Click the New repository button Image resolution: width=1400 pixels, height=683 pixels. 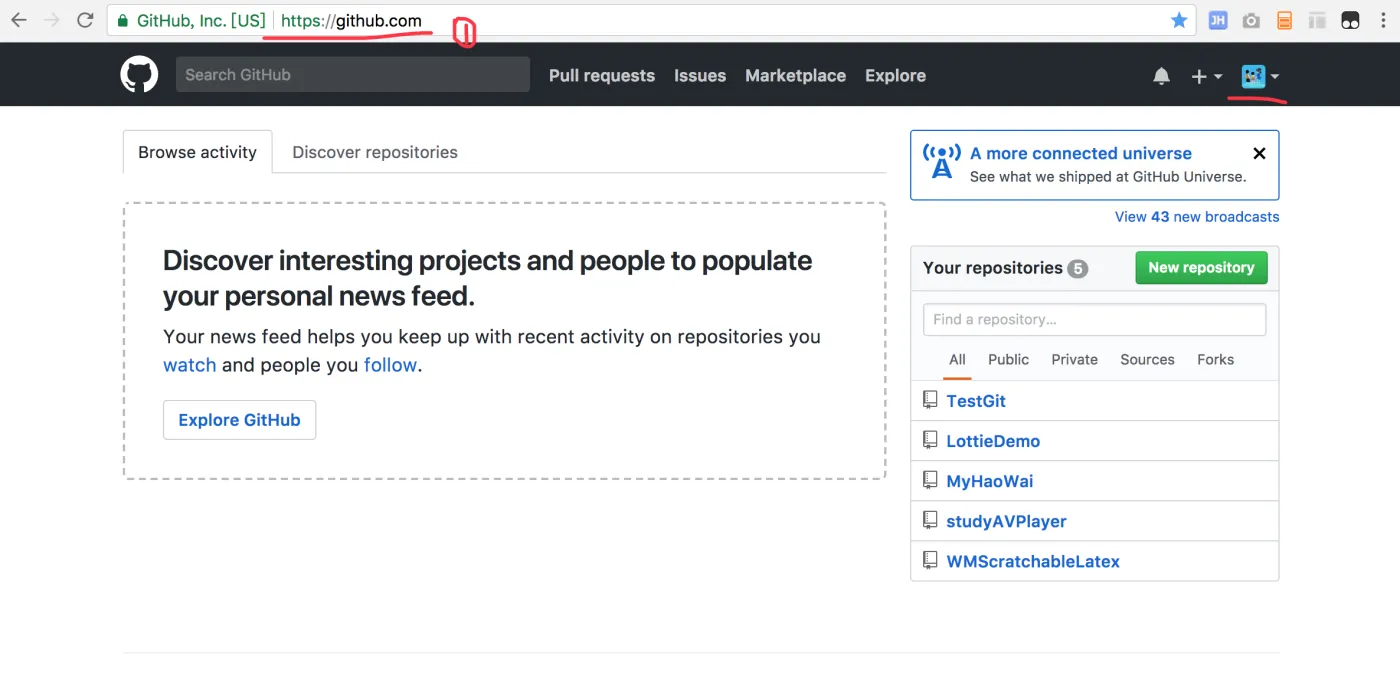pyautogui.click(x=1201, y=268)
